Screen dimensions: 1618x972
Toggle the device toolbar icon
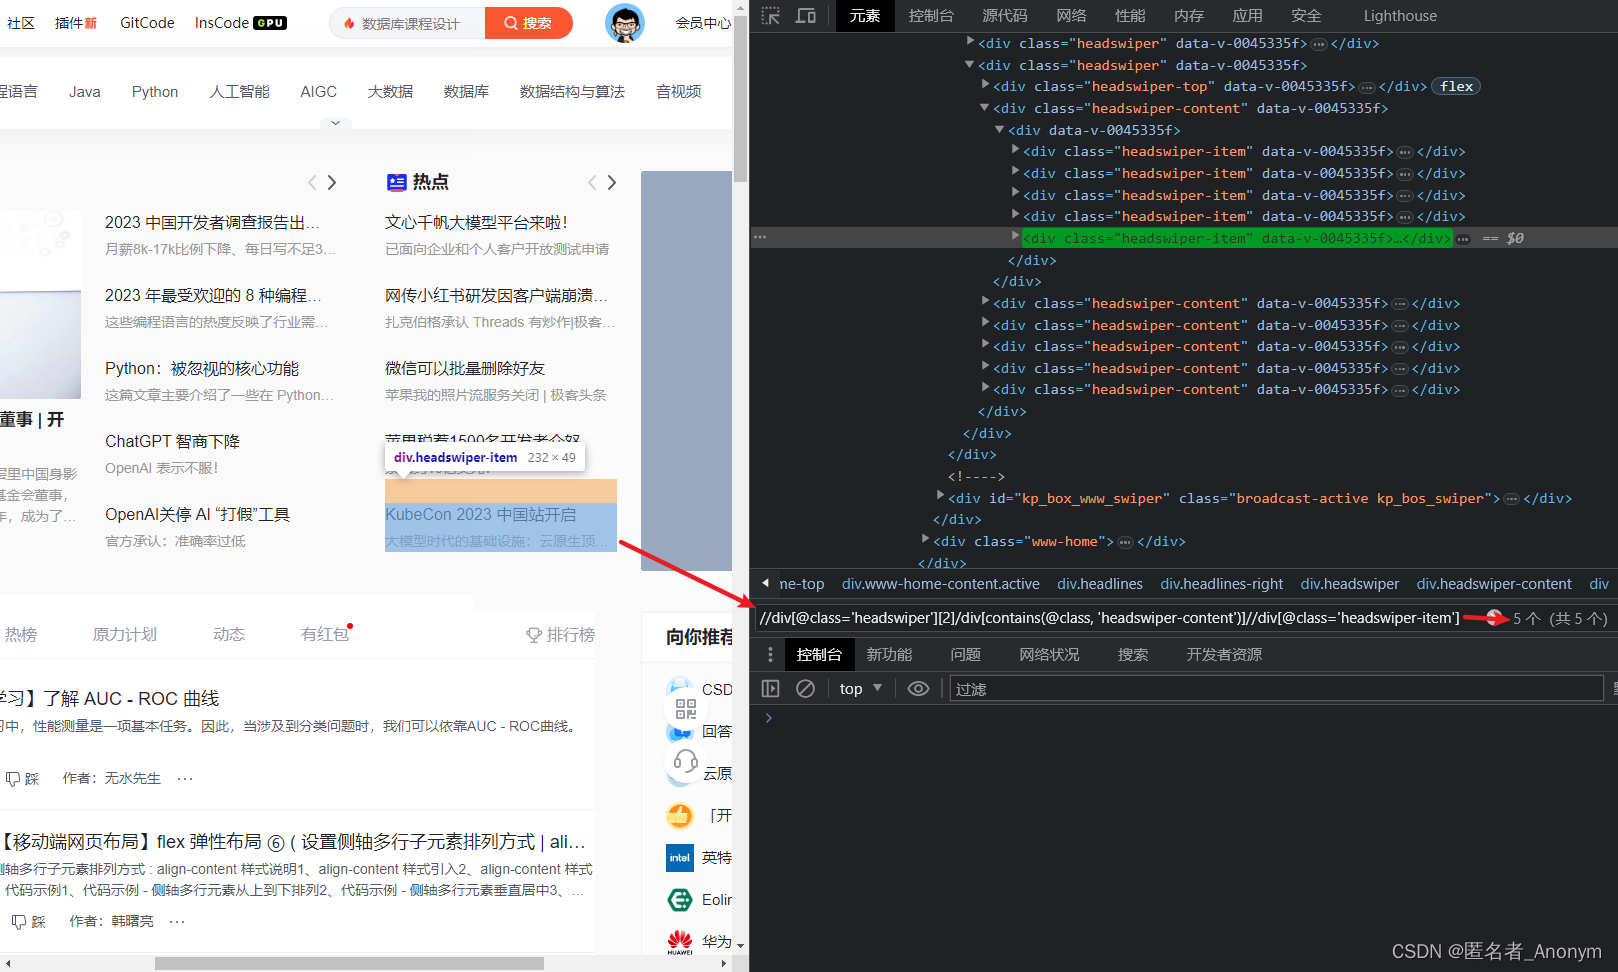[x=805, y=16]
